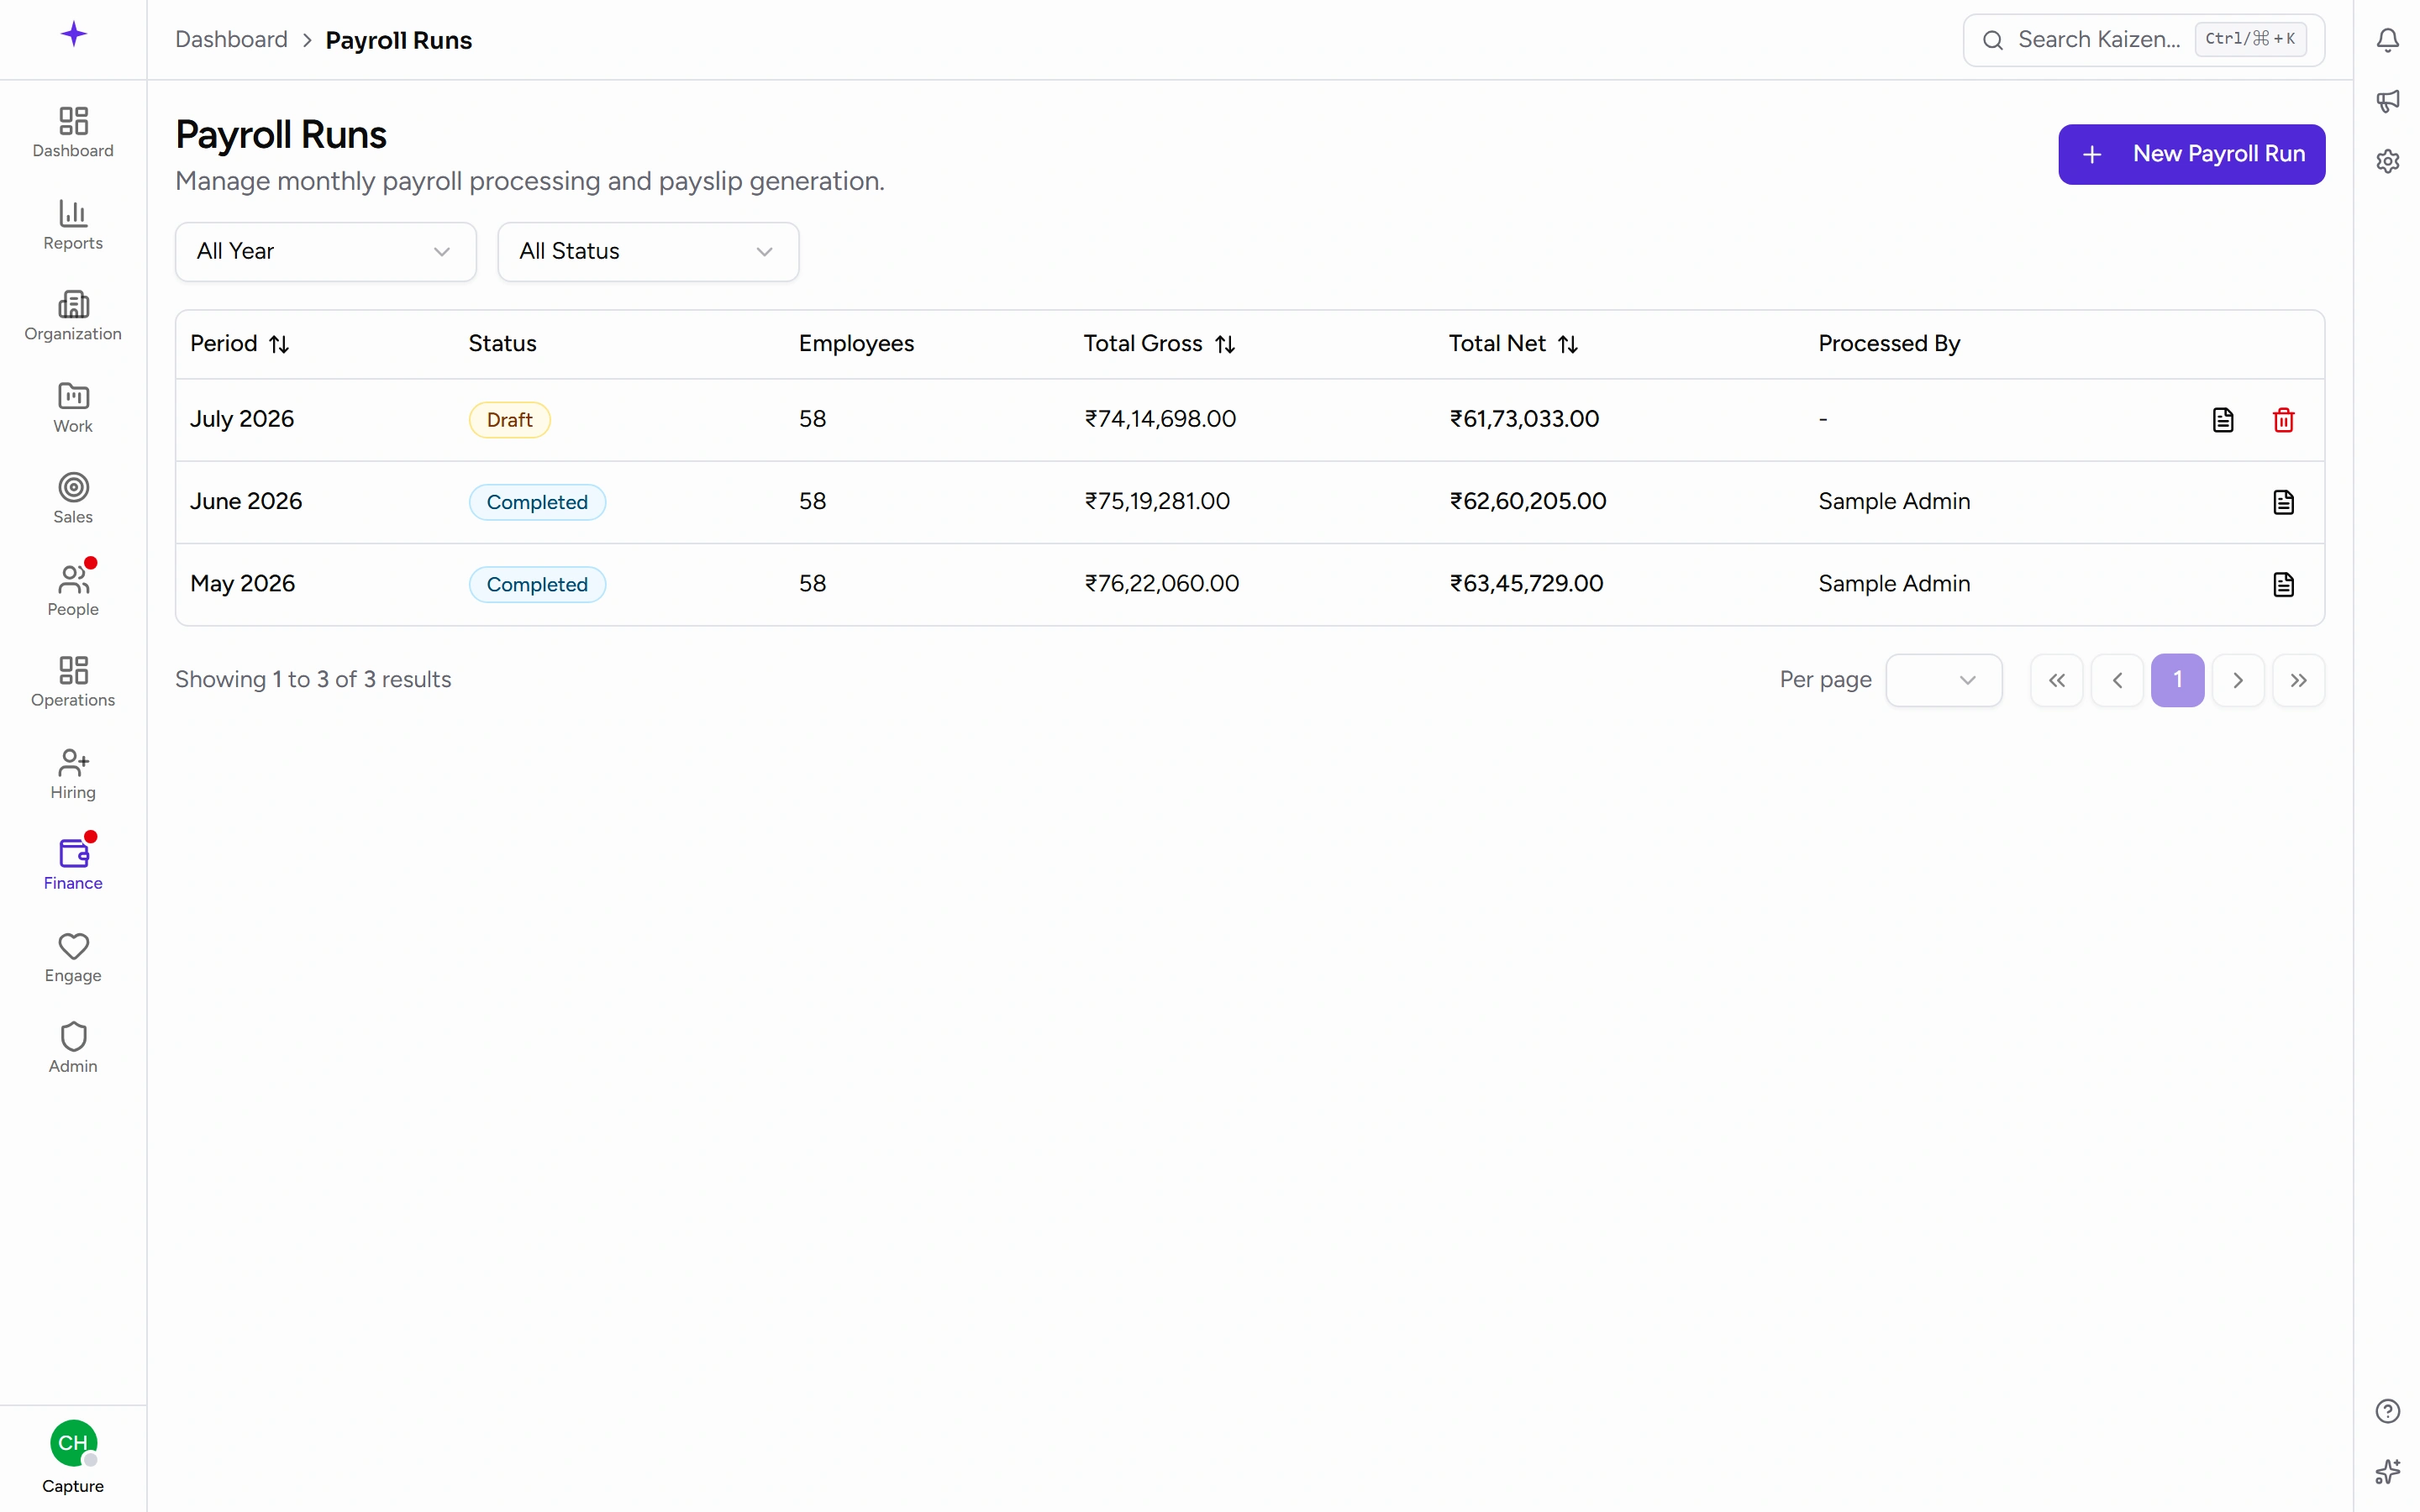
Task: Expand the All Status filter dropdown
Action: 648,252
